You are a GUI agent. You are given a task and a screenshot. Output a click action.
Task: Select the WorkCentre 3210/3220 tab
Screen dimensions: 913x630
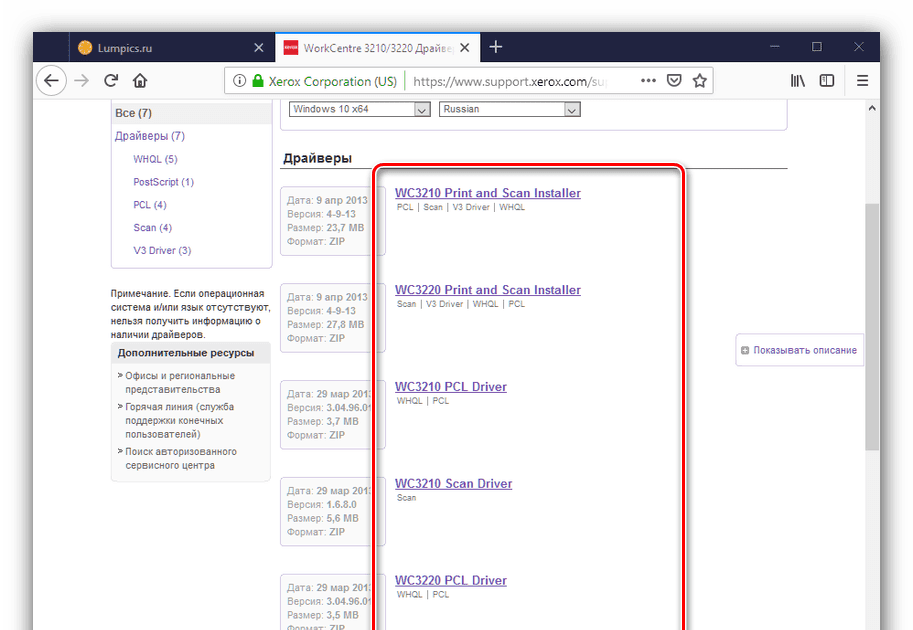tap(377, 48)
